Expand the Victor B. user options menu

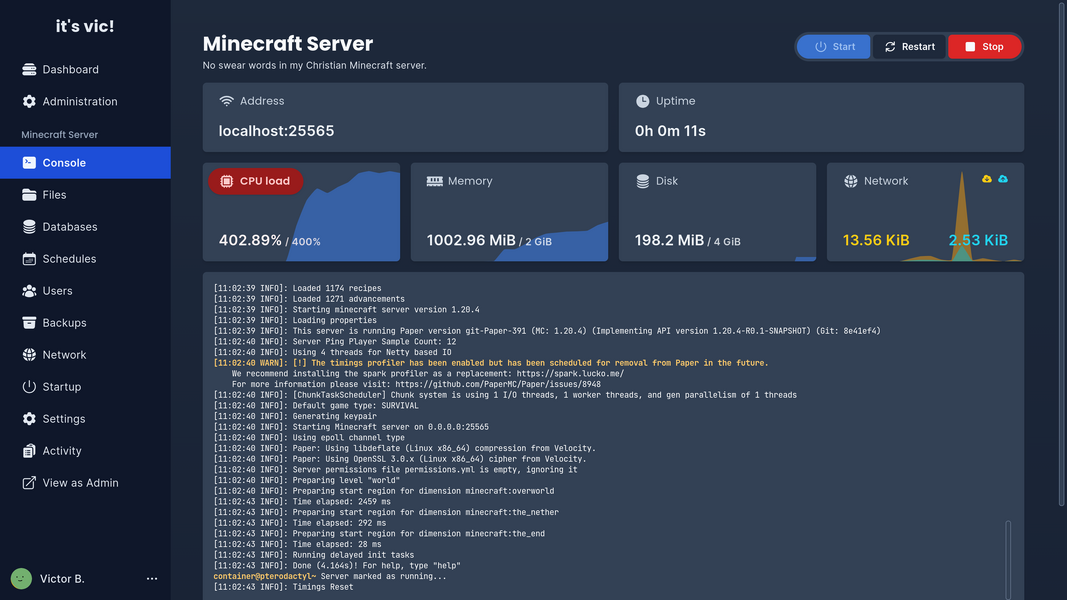point(152,579)
